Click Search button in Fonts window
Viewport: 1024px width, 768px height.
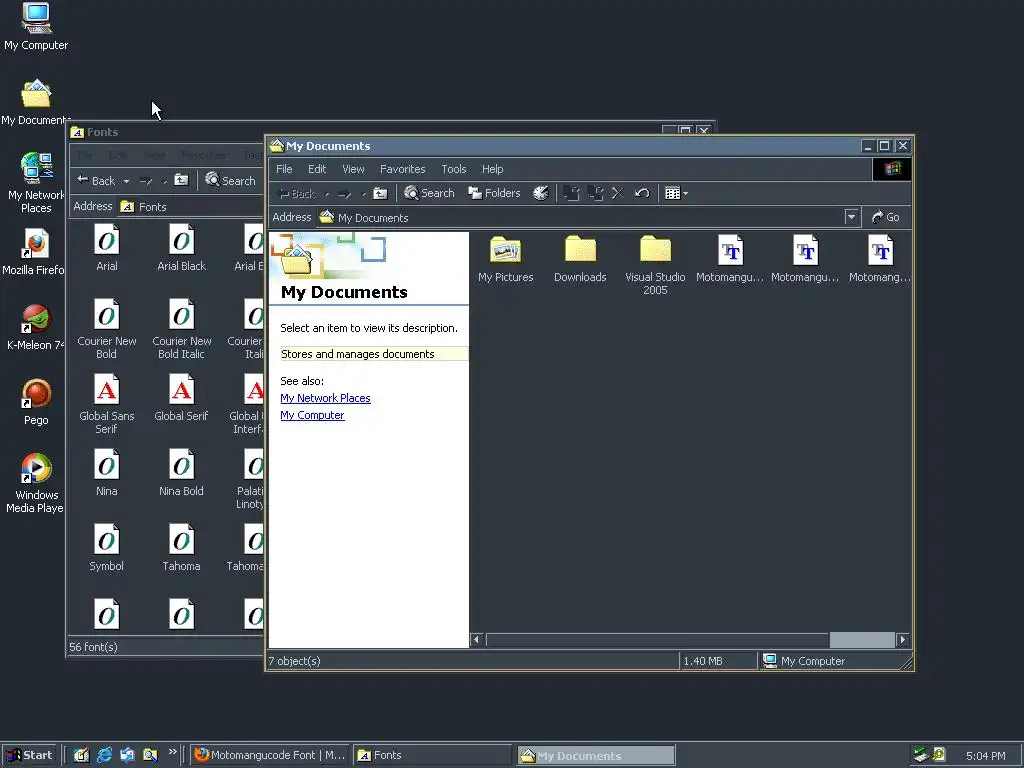[x=231, y=181]
